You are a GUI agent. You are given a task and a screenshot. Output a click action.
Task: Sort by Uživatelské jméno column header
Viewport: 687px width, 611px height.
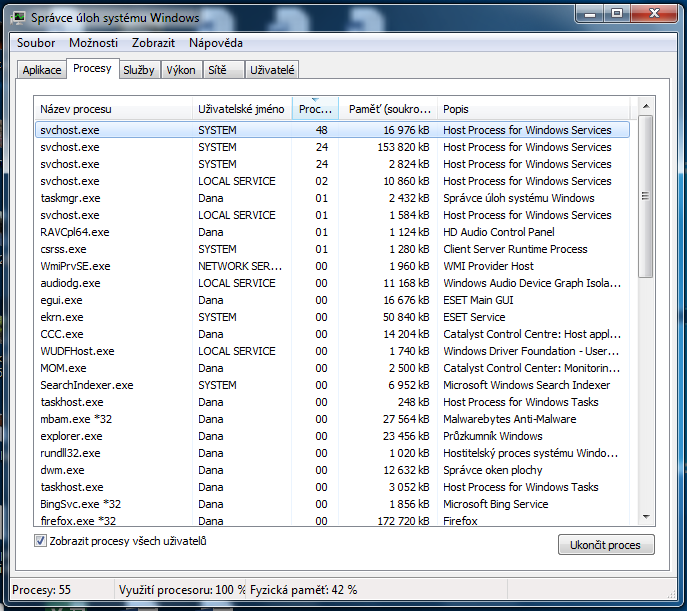click(x=242, y=109)
